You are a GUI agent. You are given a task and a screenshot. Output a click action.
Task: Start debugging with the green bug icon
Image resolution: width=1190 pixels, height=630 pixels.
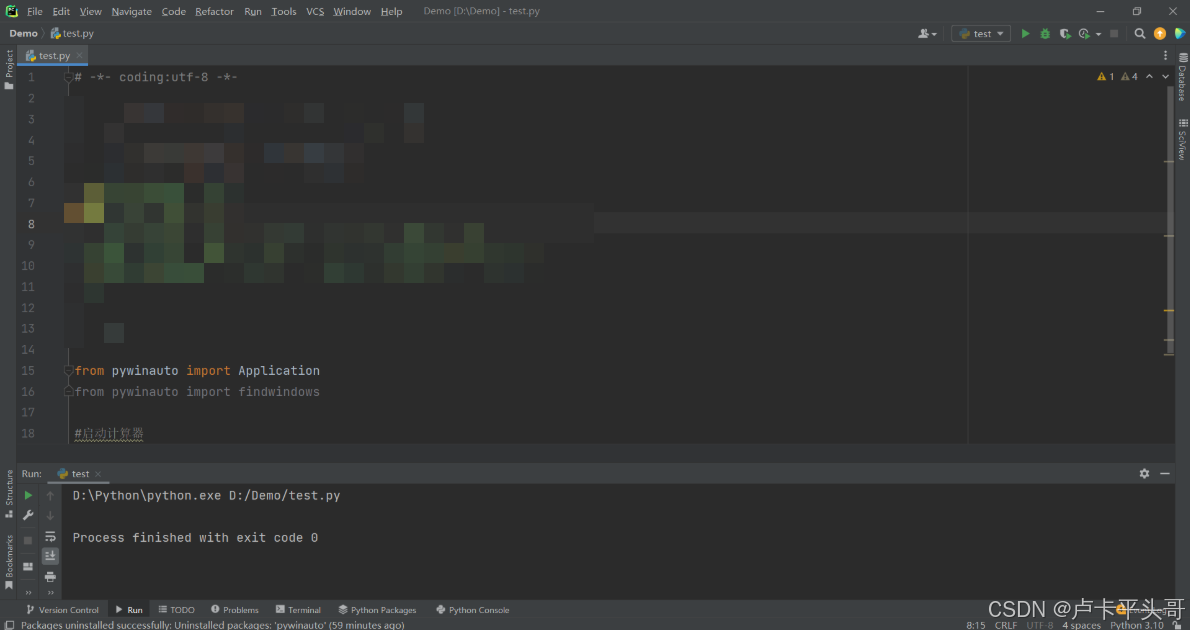coord(1045,33)
